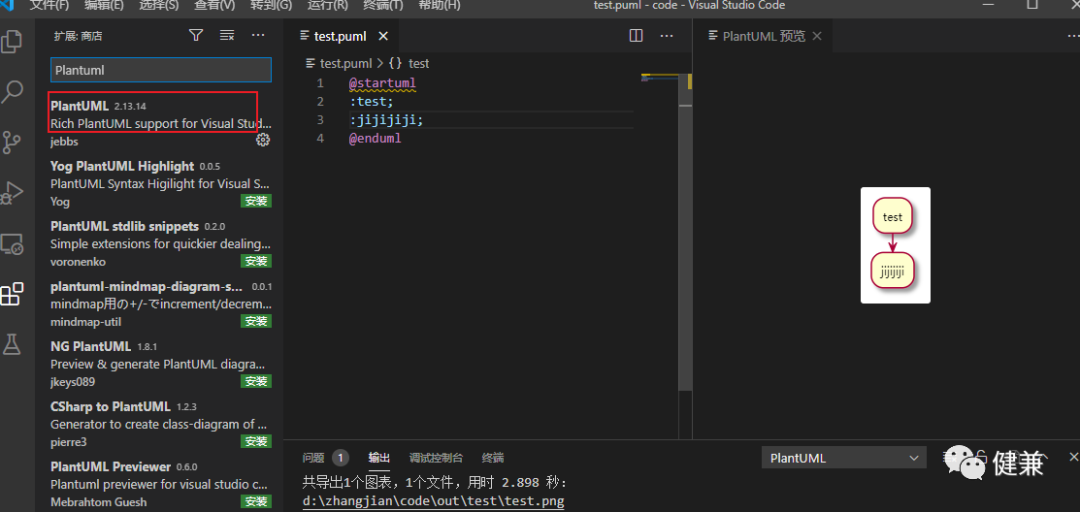
Task: Open manage gear for PlantUML extension
Action: coord(262,140)
